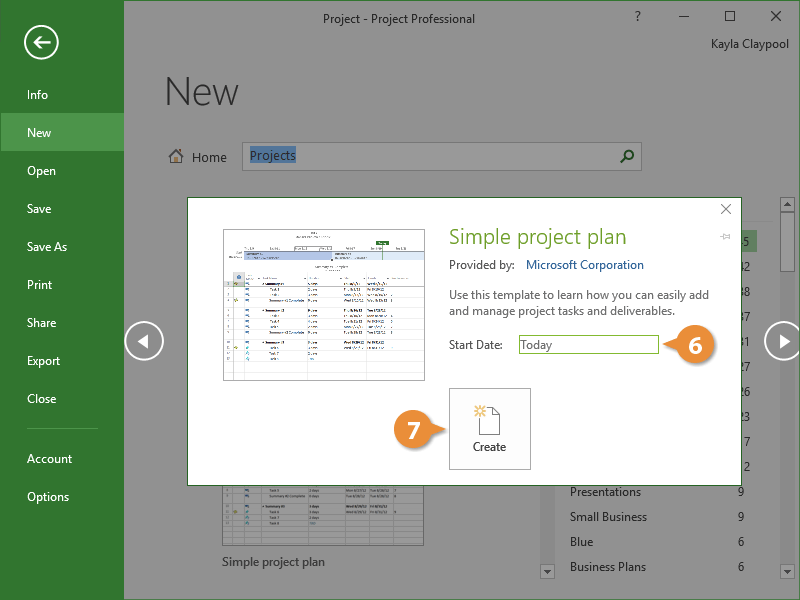The width and height of the screenshot is (800, 600).
Task: Select the Small Business category
Action: click(x=608, y=517)
